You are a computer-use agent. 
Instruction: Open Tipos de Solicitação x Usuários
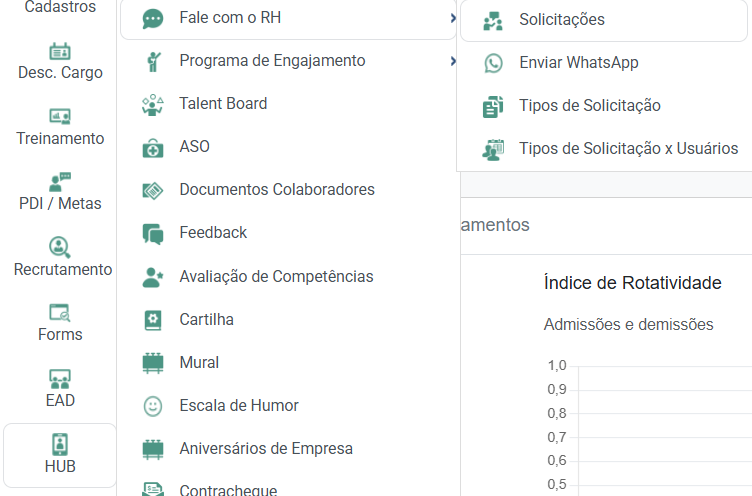tap(628, 149)
